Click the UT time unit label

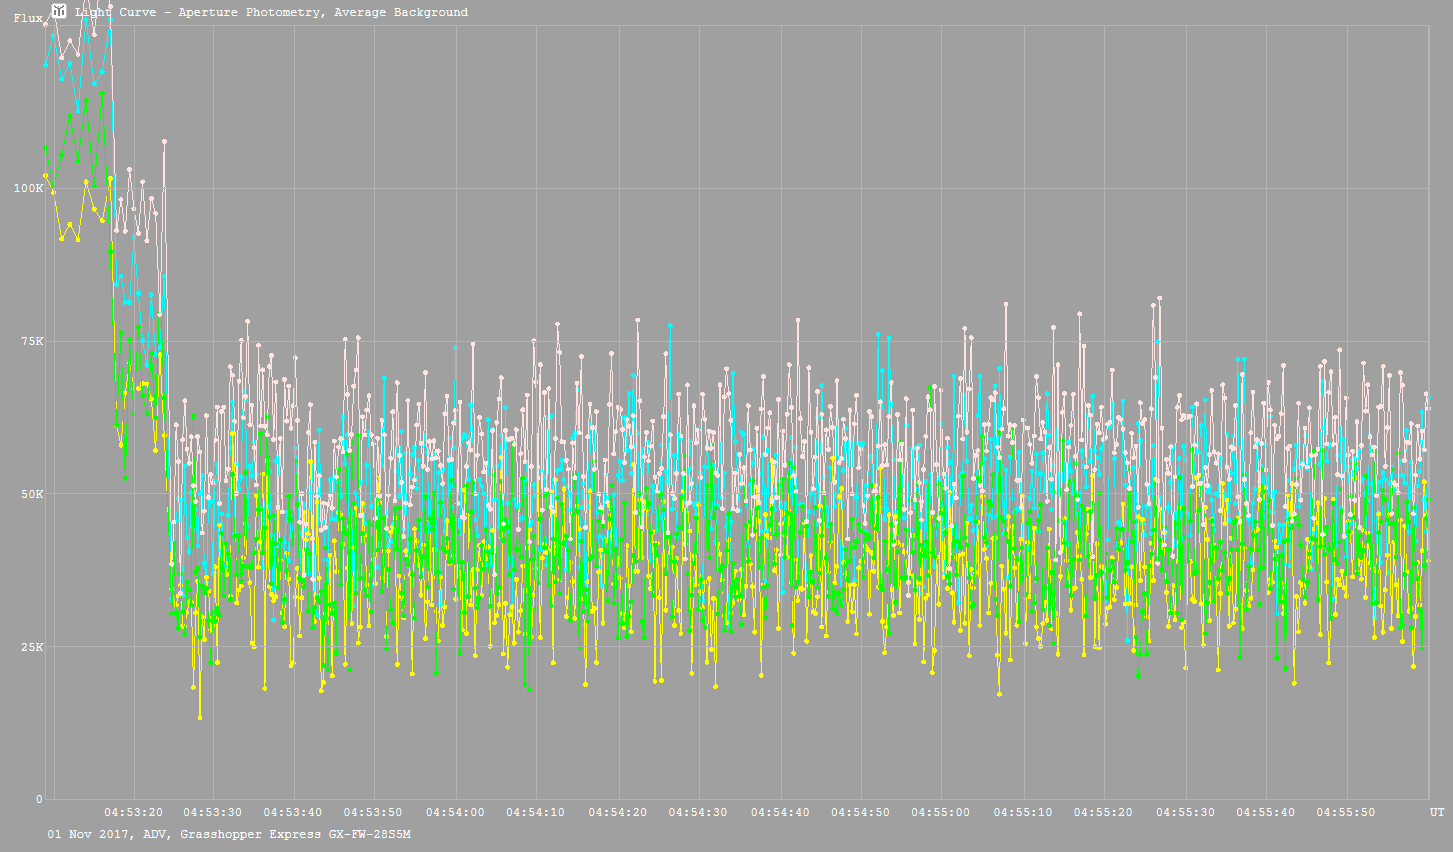[1436, 813]
